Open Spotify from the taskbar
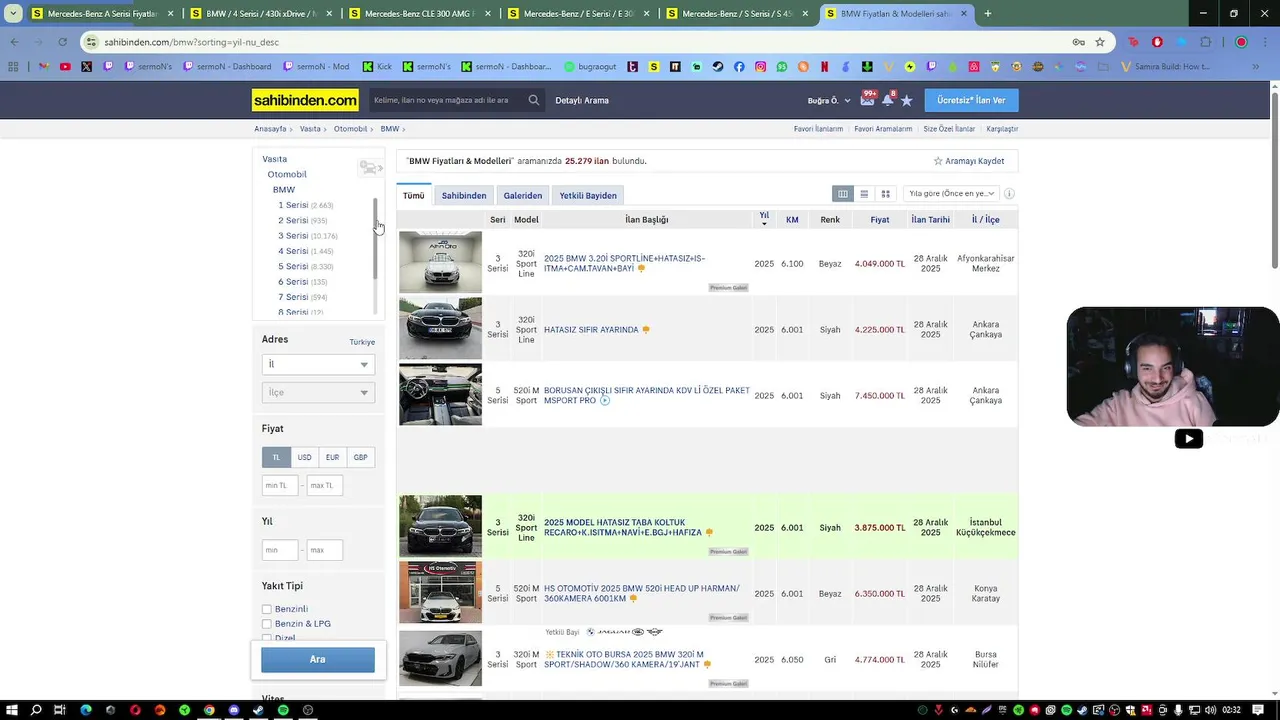1280x720 pixels. [x=283, y=710]
